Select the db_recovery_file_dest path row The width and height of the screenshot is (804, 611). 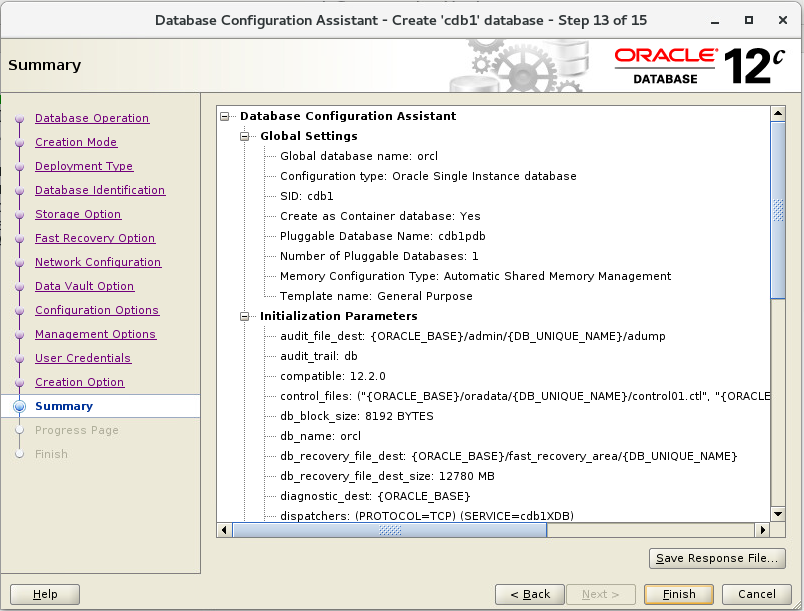[x=508, y=456]
